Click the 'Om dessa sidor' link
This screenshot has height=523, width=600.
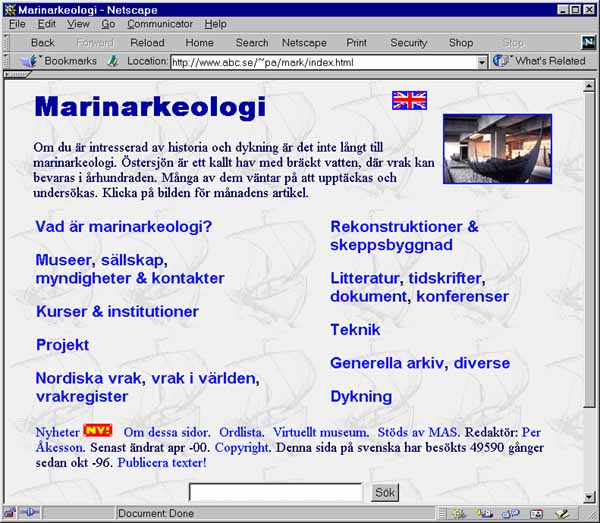167,432
